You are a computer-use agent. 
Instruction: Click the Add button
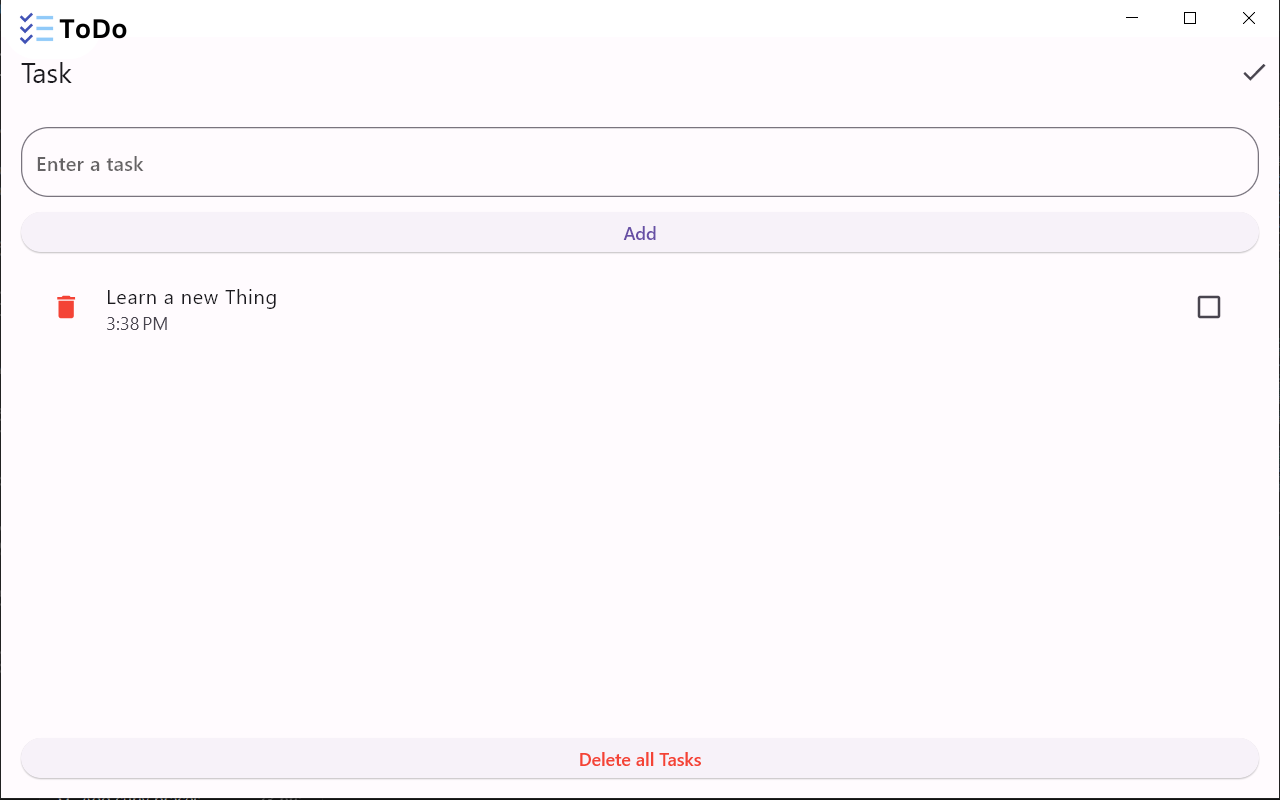tap(640, 233)
